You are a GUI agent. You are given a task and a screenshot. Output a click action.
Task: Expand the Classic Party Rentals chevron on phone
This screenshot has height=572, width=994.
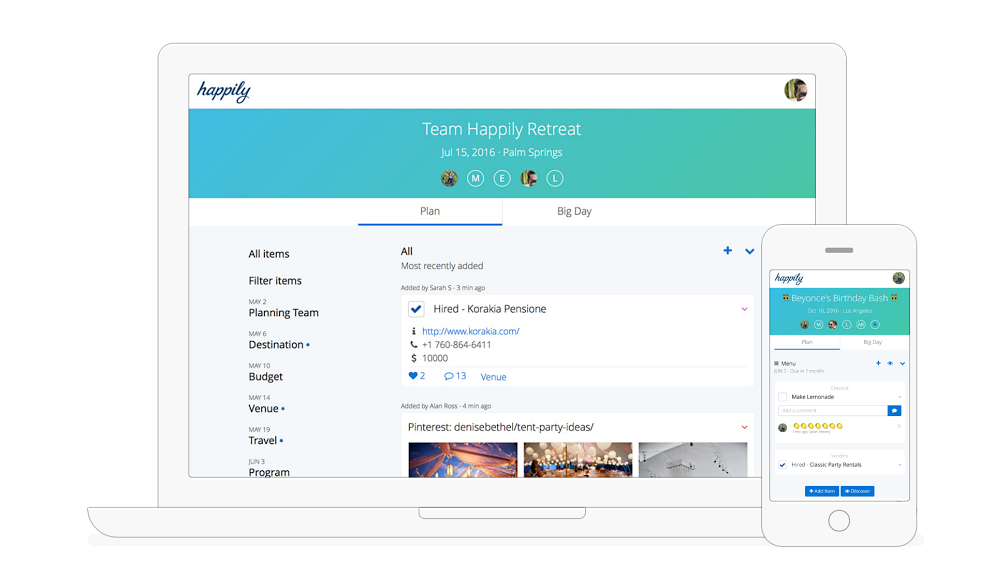[x=900, y=465]
